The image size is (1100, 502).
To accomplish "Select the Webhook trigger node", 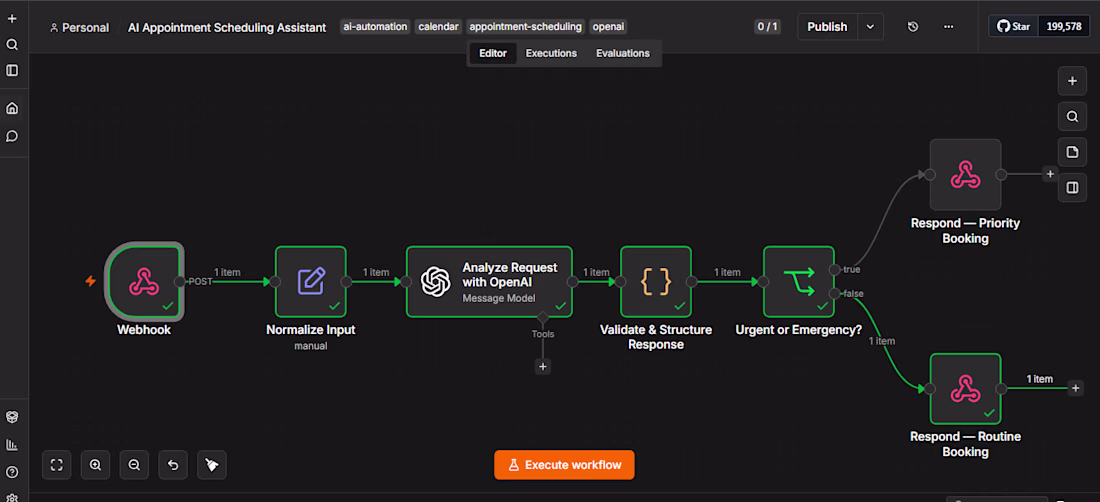I will 144,281.
